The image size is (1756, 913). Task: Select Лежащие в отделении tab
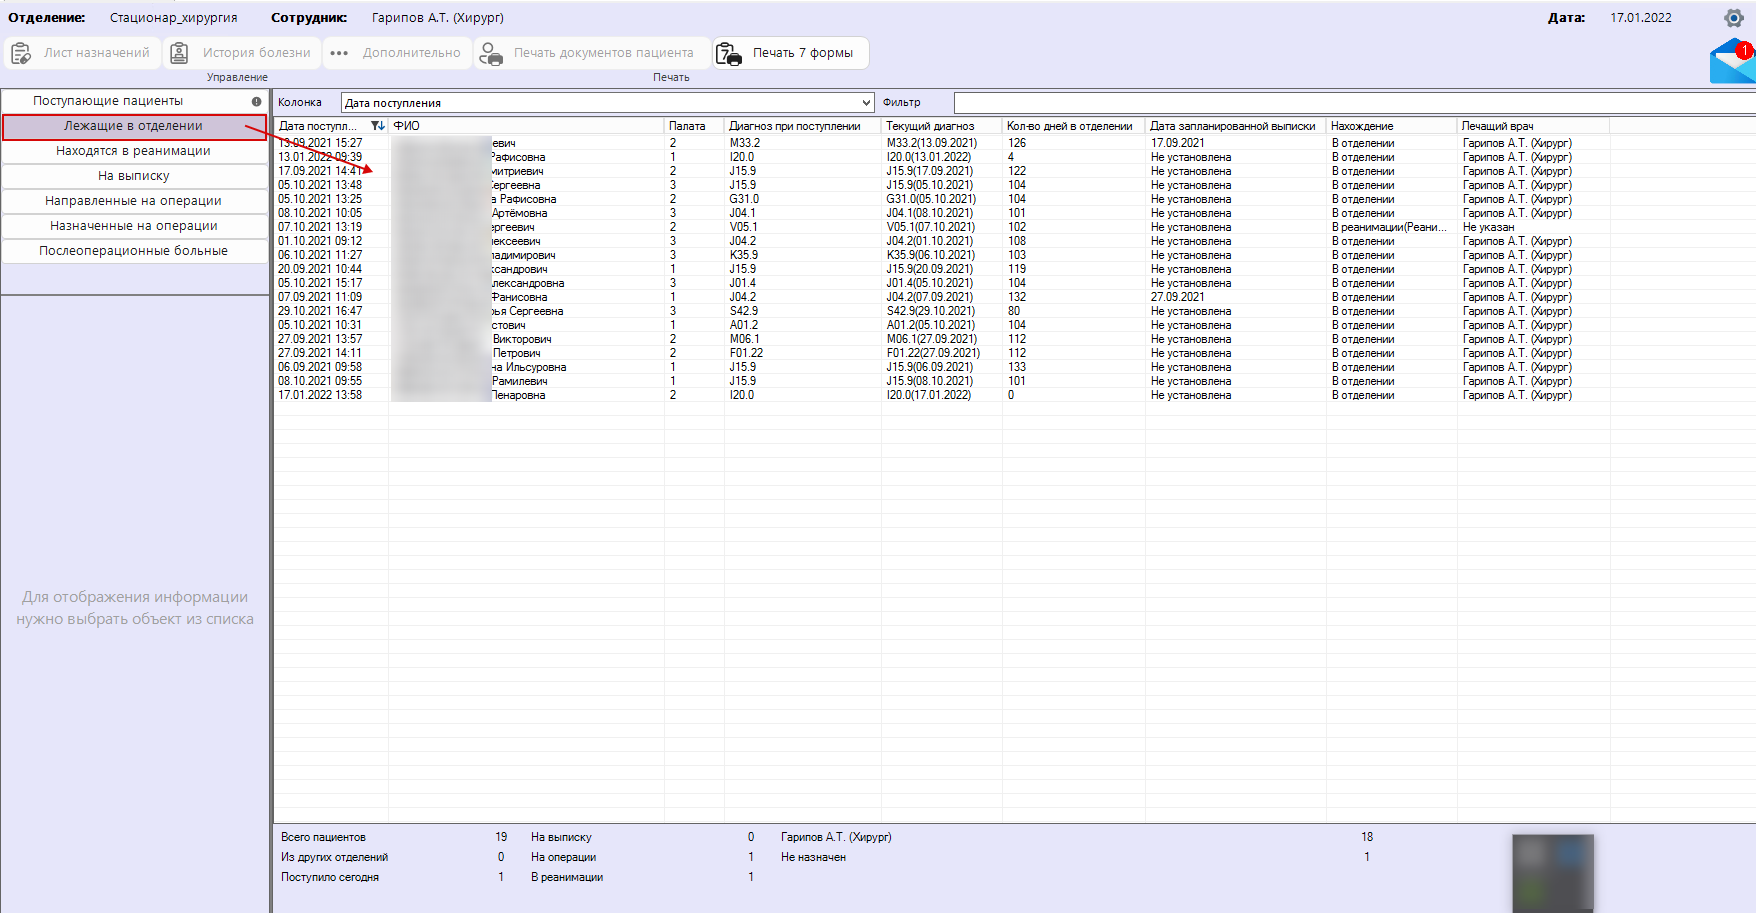tap(134, 126)
